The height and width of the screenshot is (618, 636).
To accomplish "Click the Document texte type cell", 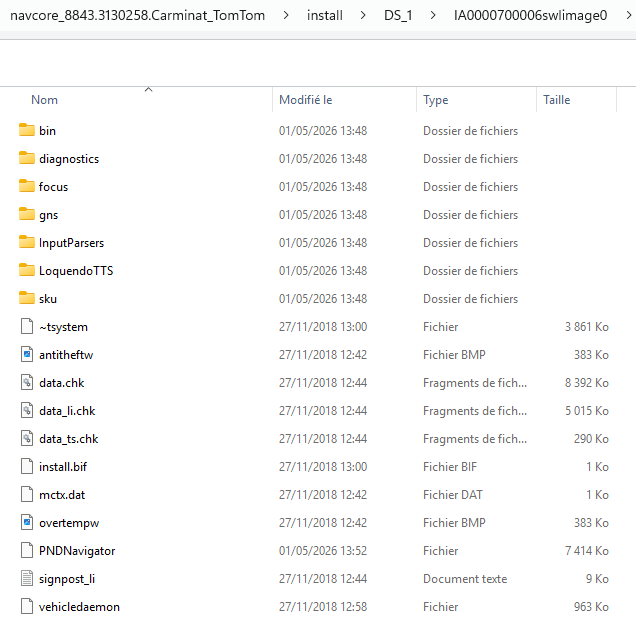I will 465,579.
